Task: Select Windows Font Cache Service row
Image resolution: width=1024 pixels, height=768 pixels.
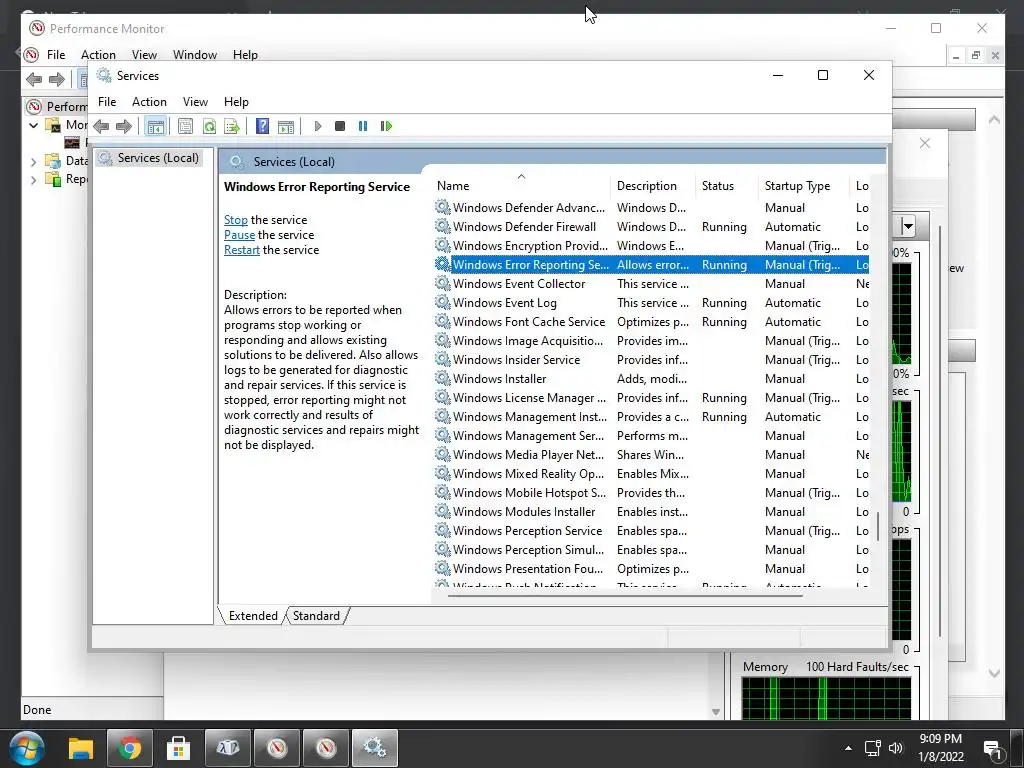Action: [x=651, y=321]
